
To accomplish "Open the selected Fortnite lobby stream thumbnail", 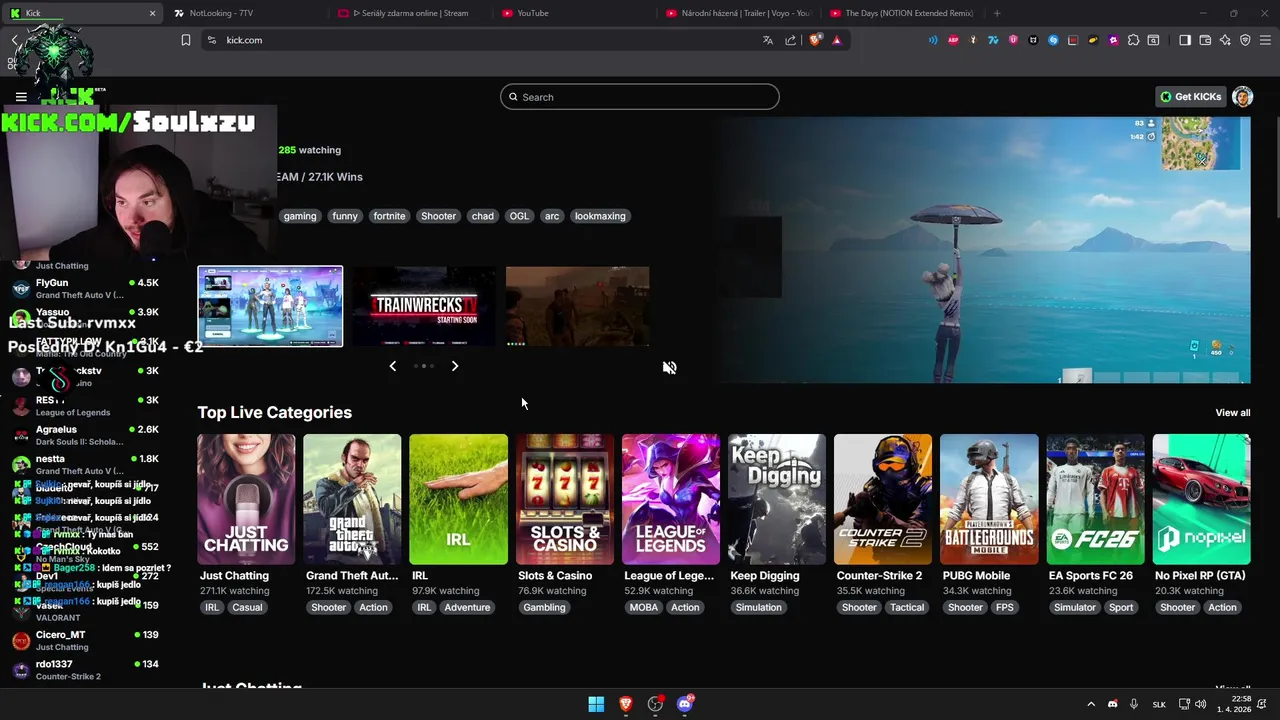I will 270,306.
